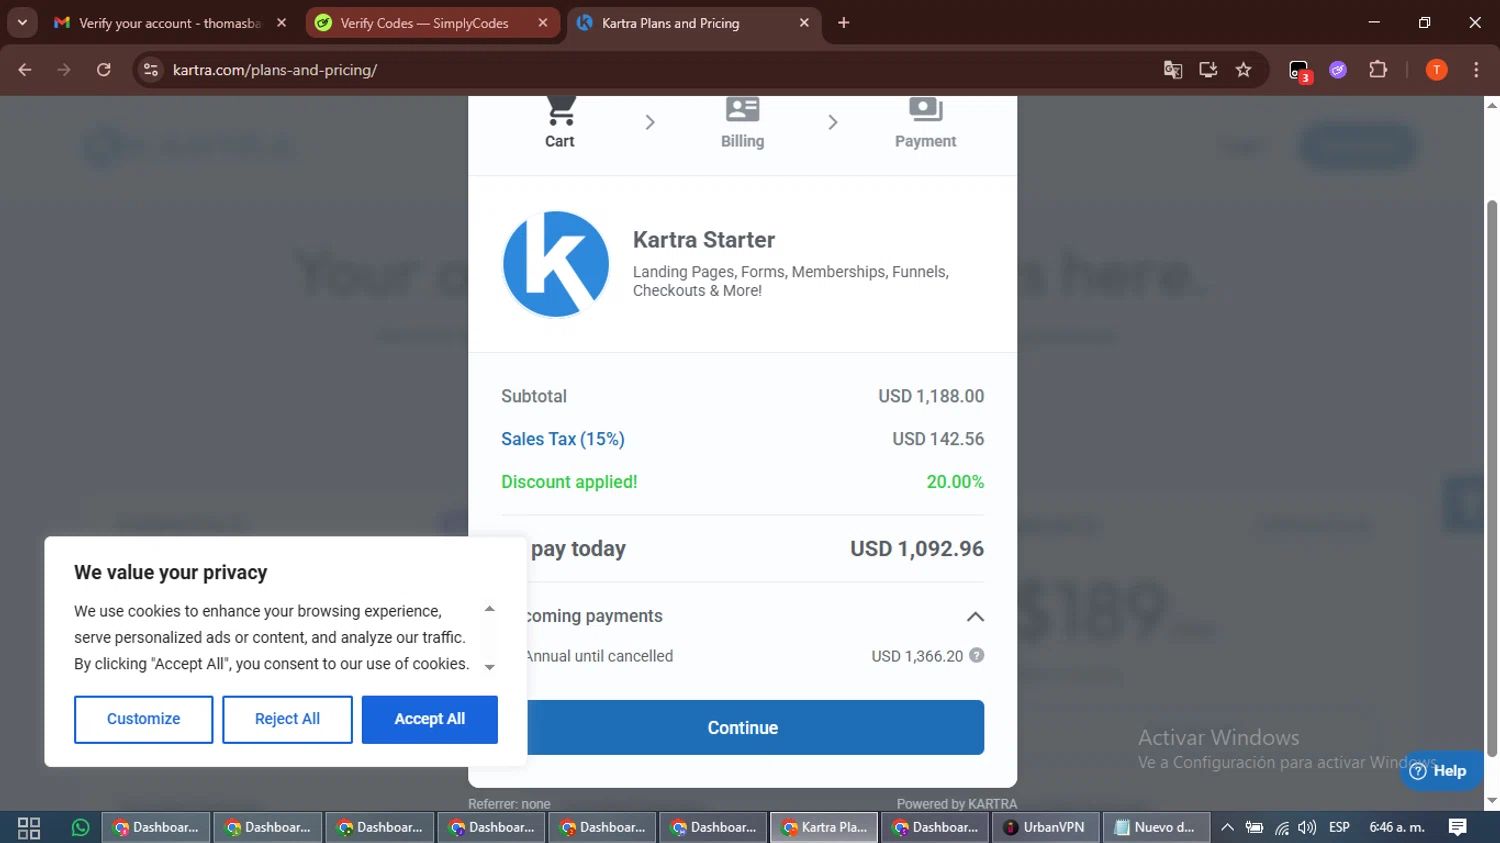The height and width of the screenshot is (843, 1500).
Task: Accept all cookies
Action: 429,719
